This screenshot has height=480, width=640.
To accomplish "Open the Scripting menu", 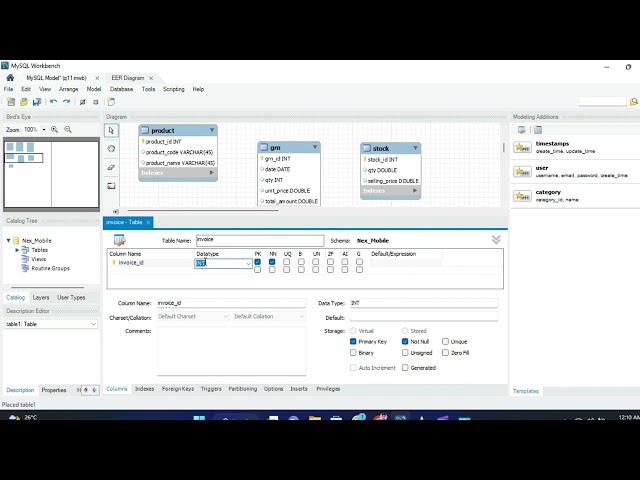I will 173,89.
